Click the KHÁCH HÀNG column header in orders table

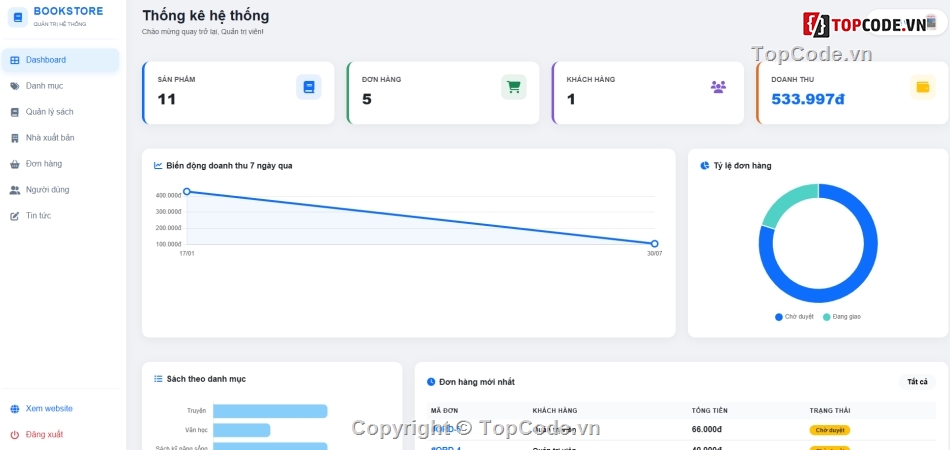pyautogui.click(x=554, y=411)
